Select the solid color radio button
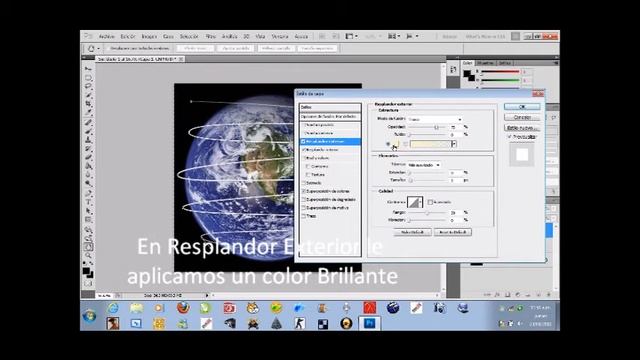Image resolution: width=640 pixels, height=360 pixels. 388,144
